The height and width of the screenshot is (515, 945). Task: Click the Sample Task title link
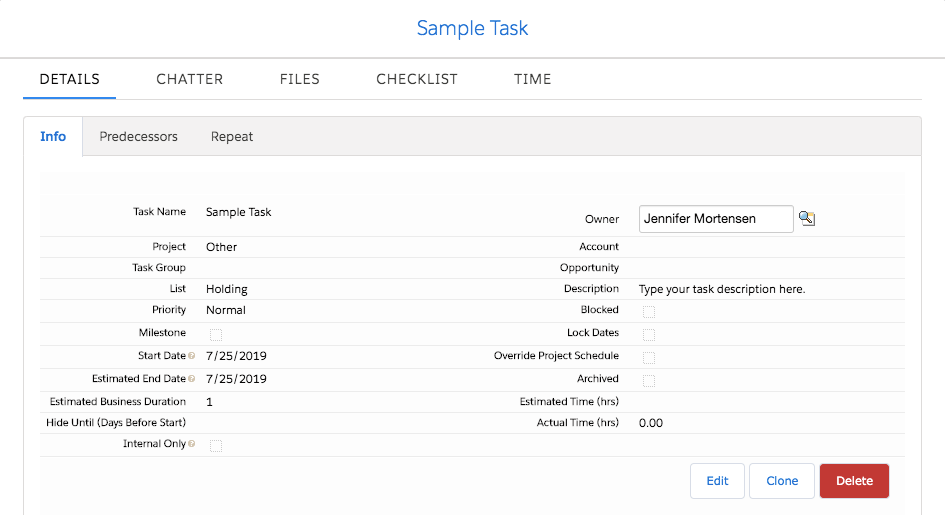[472, 28]
